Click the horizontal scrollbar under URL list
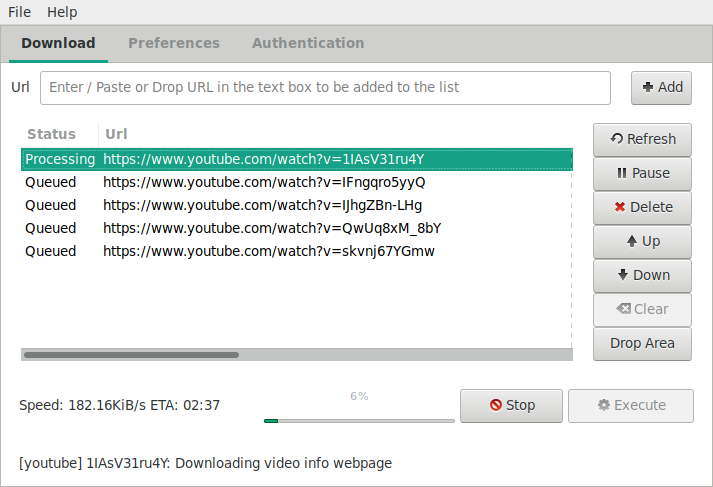Image resolution: width=713 pixels, height=487 pixels. point(132,354)
